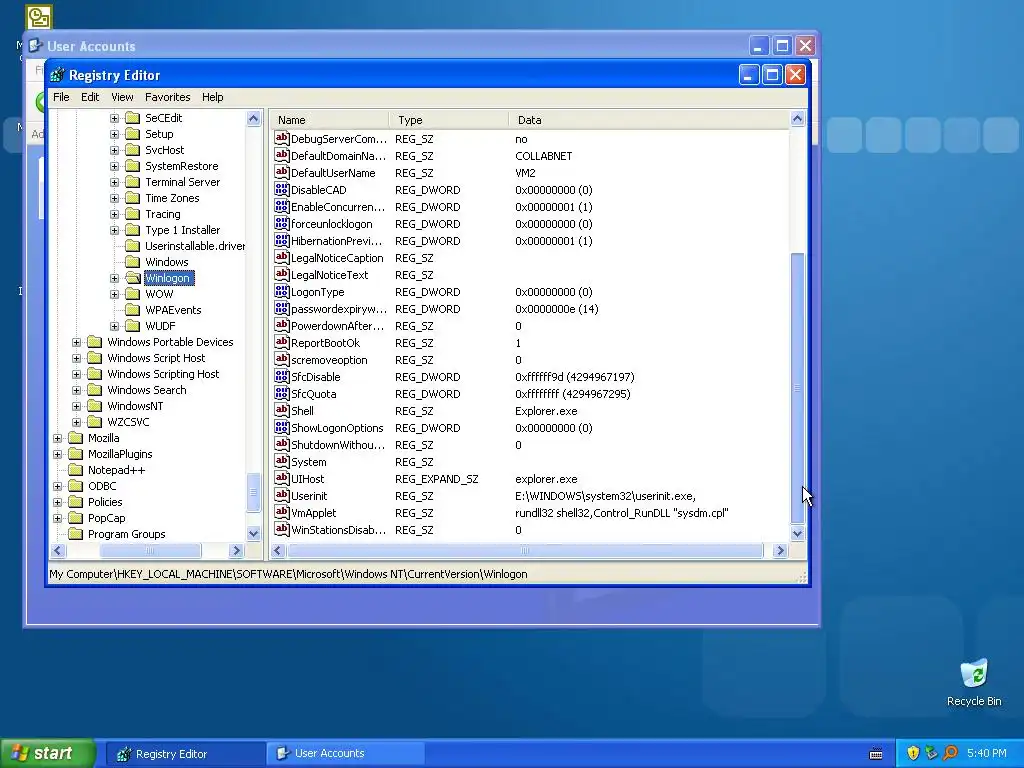Open the Favorites menu
This screenshot has height=768, width=1024.
(x=168, y=97)
